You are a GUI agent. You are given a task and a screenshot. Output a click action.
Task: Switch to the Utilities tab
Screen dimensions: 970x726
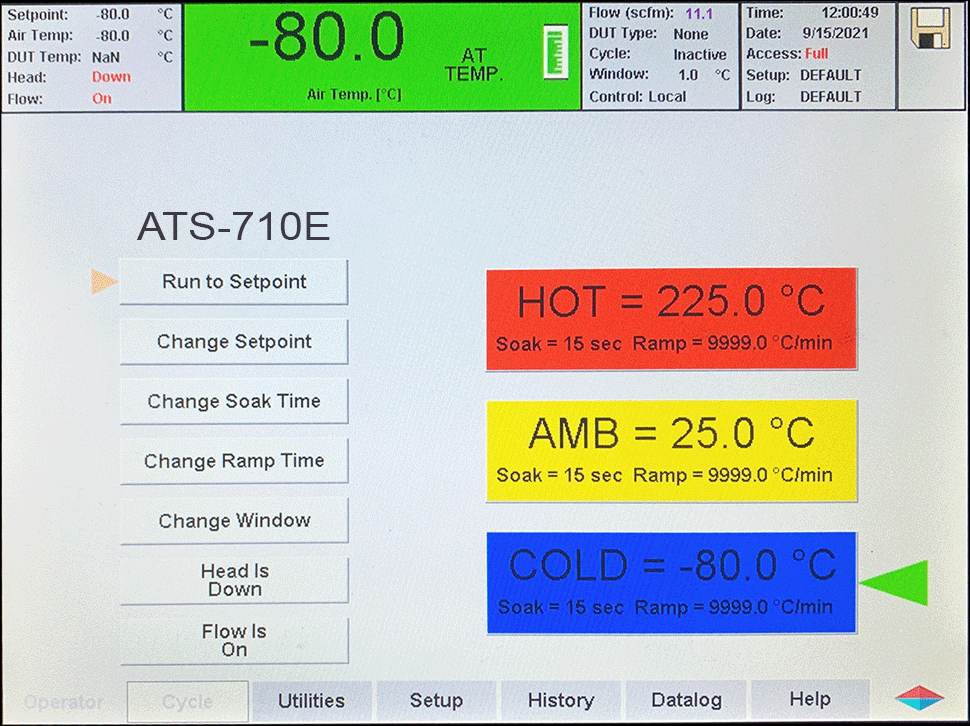(x=312, y=700)
